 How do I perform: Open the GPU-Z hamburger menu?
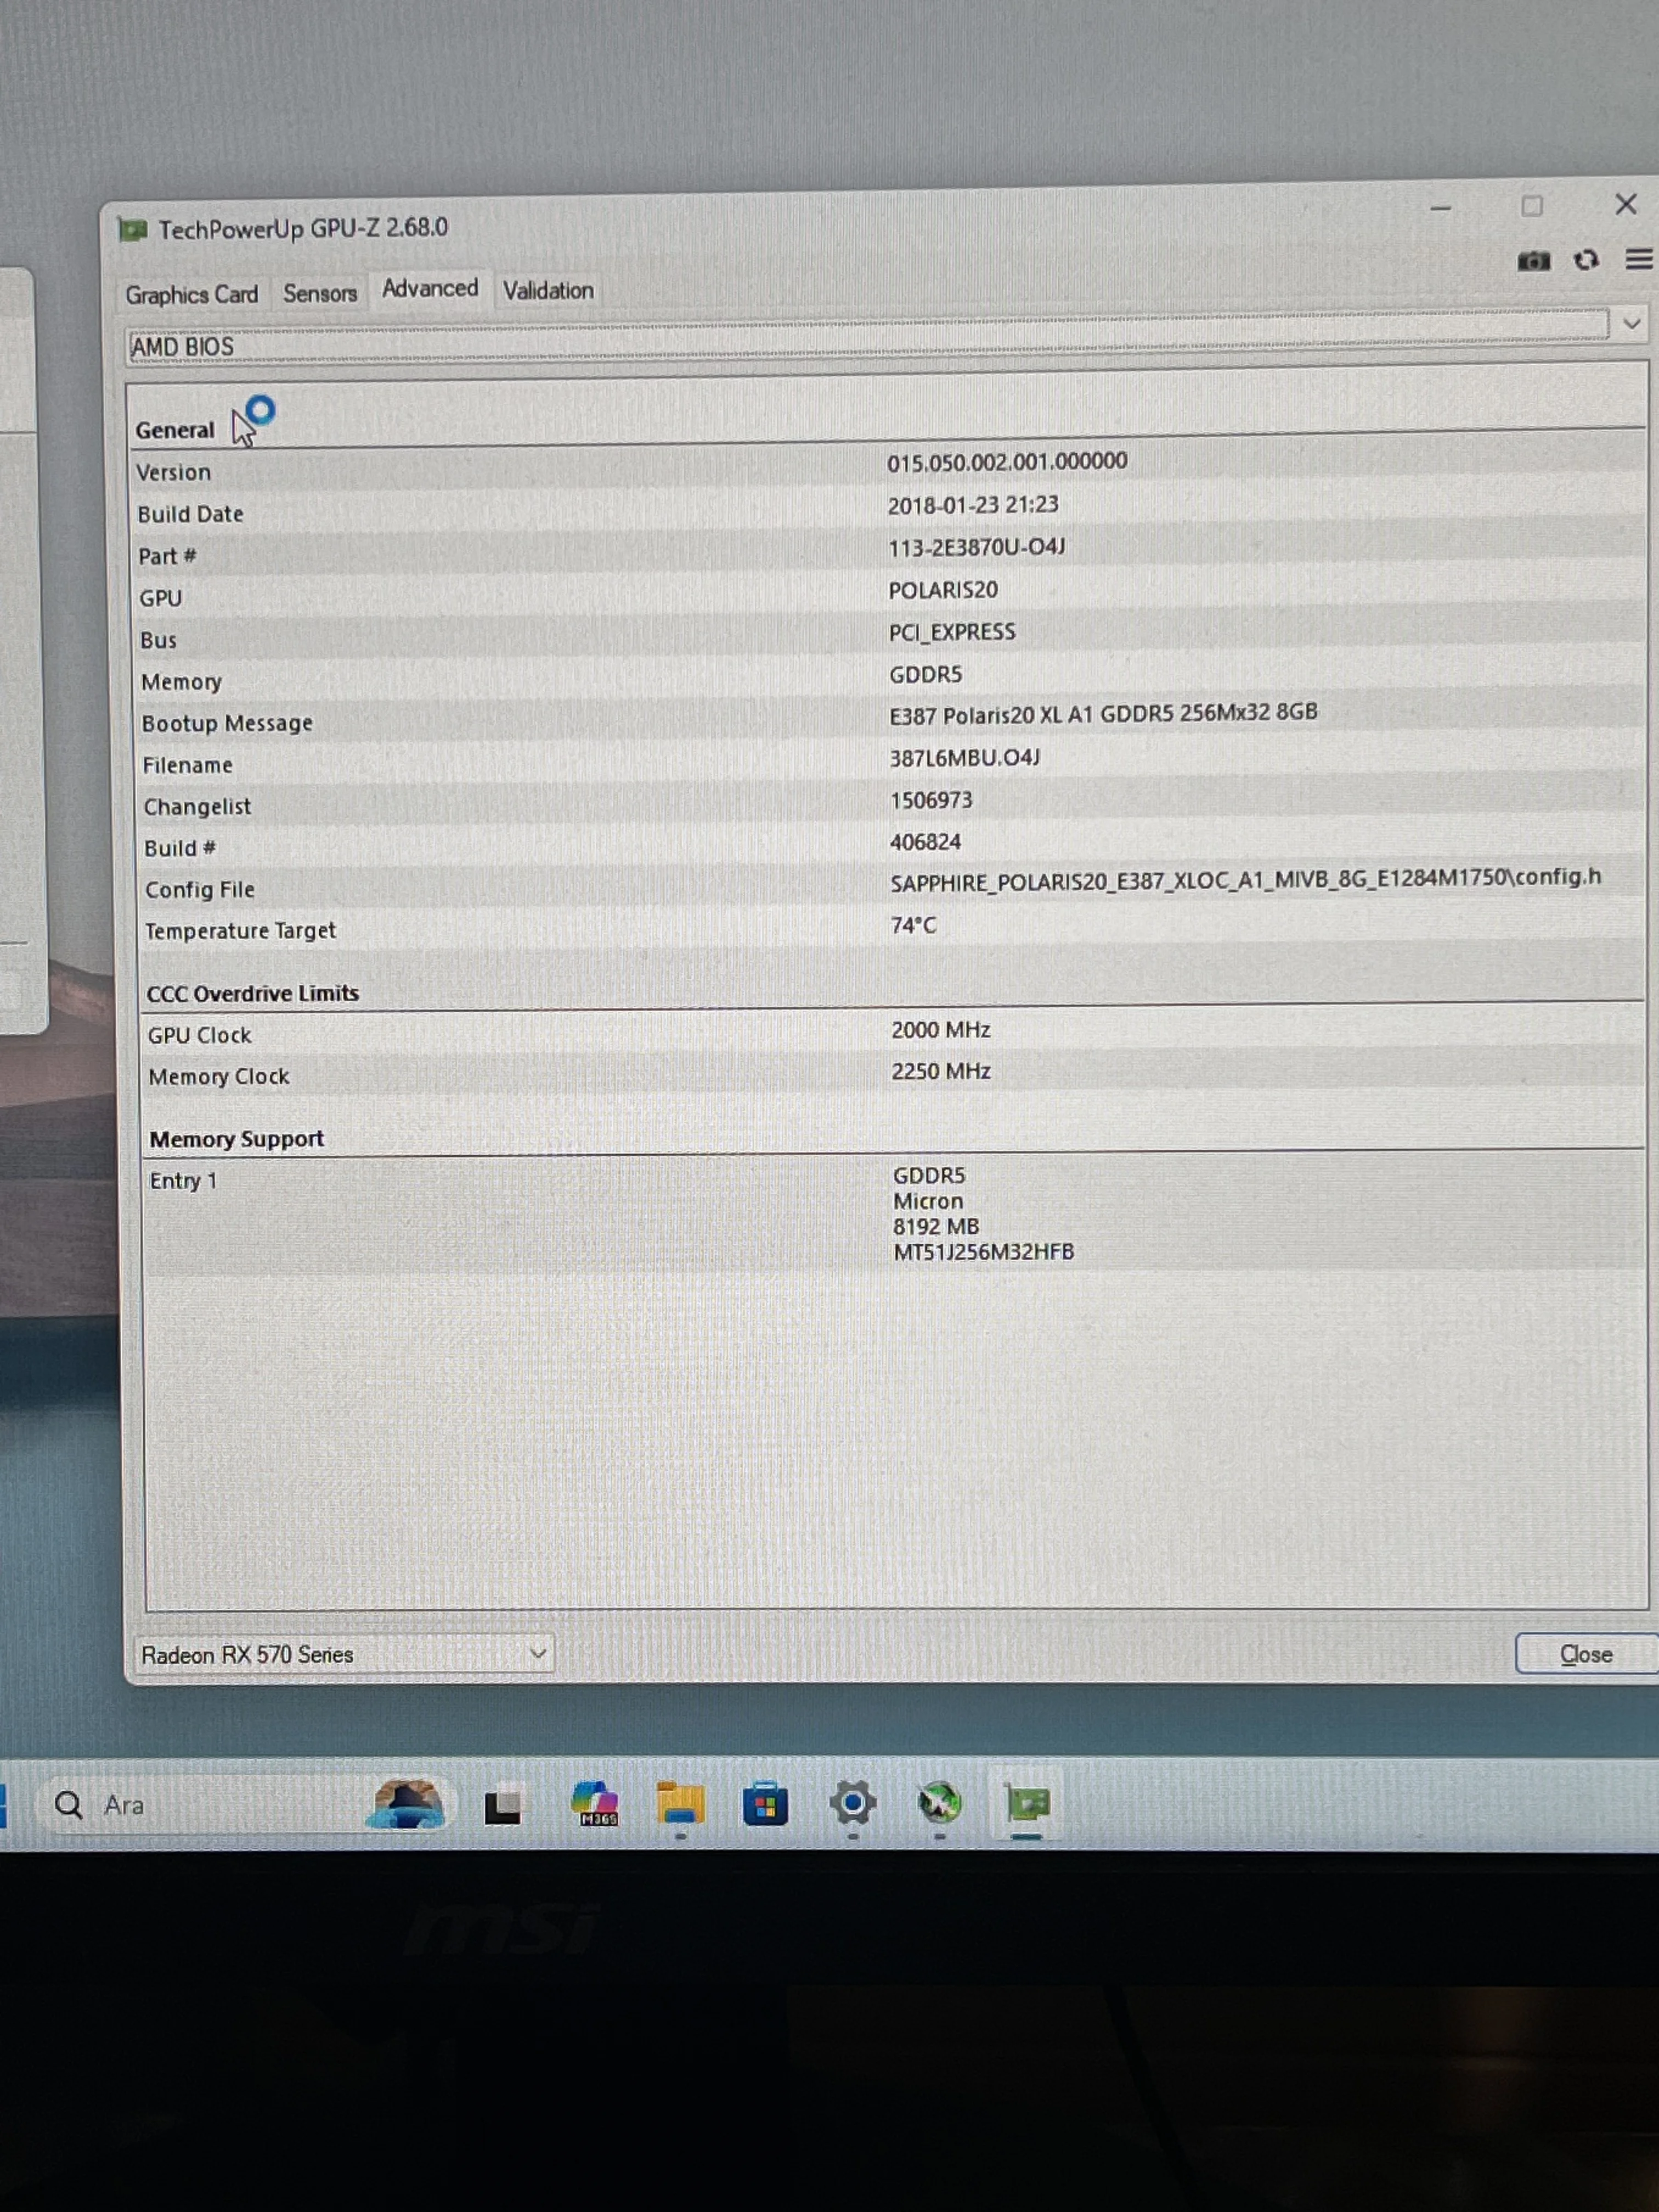(1638, 260)
